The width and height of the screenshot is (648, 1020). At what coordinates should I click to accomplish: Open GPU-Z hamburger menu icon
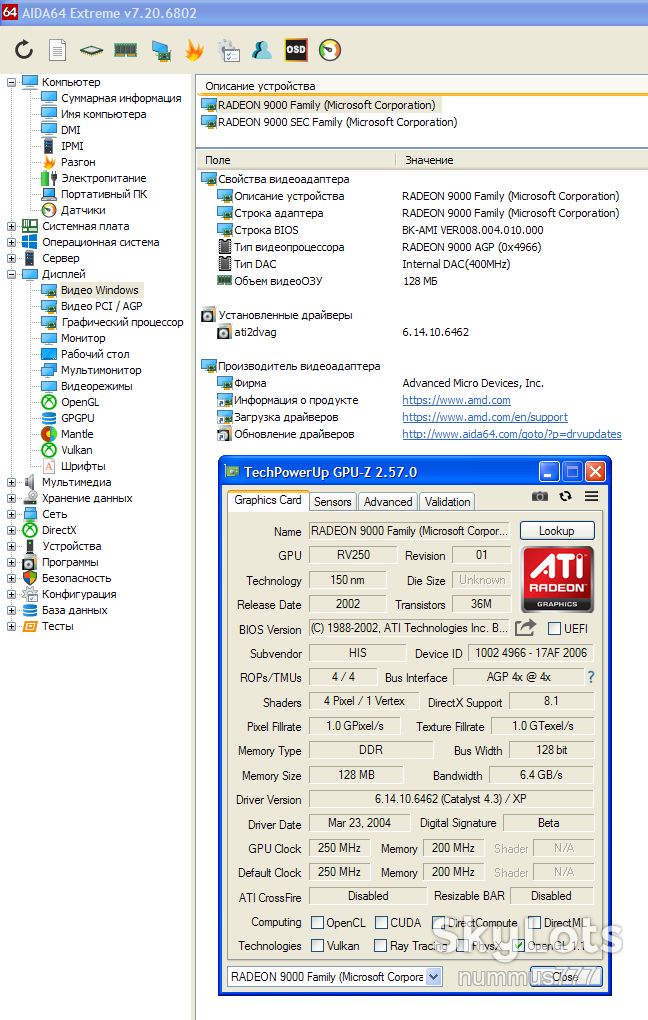pos(591,496)
